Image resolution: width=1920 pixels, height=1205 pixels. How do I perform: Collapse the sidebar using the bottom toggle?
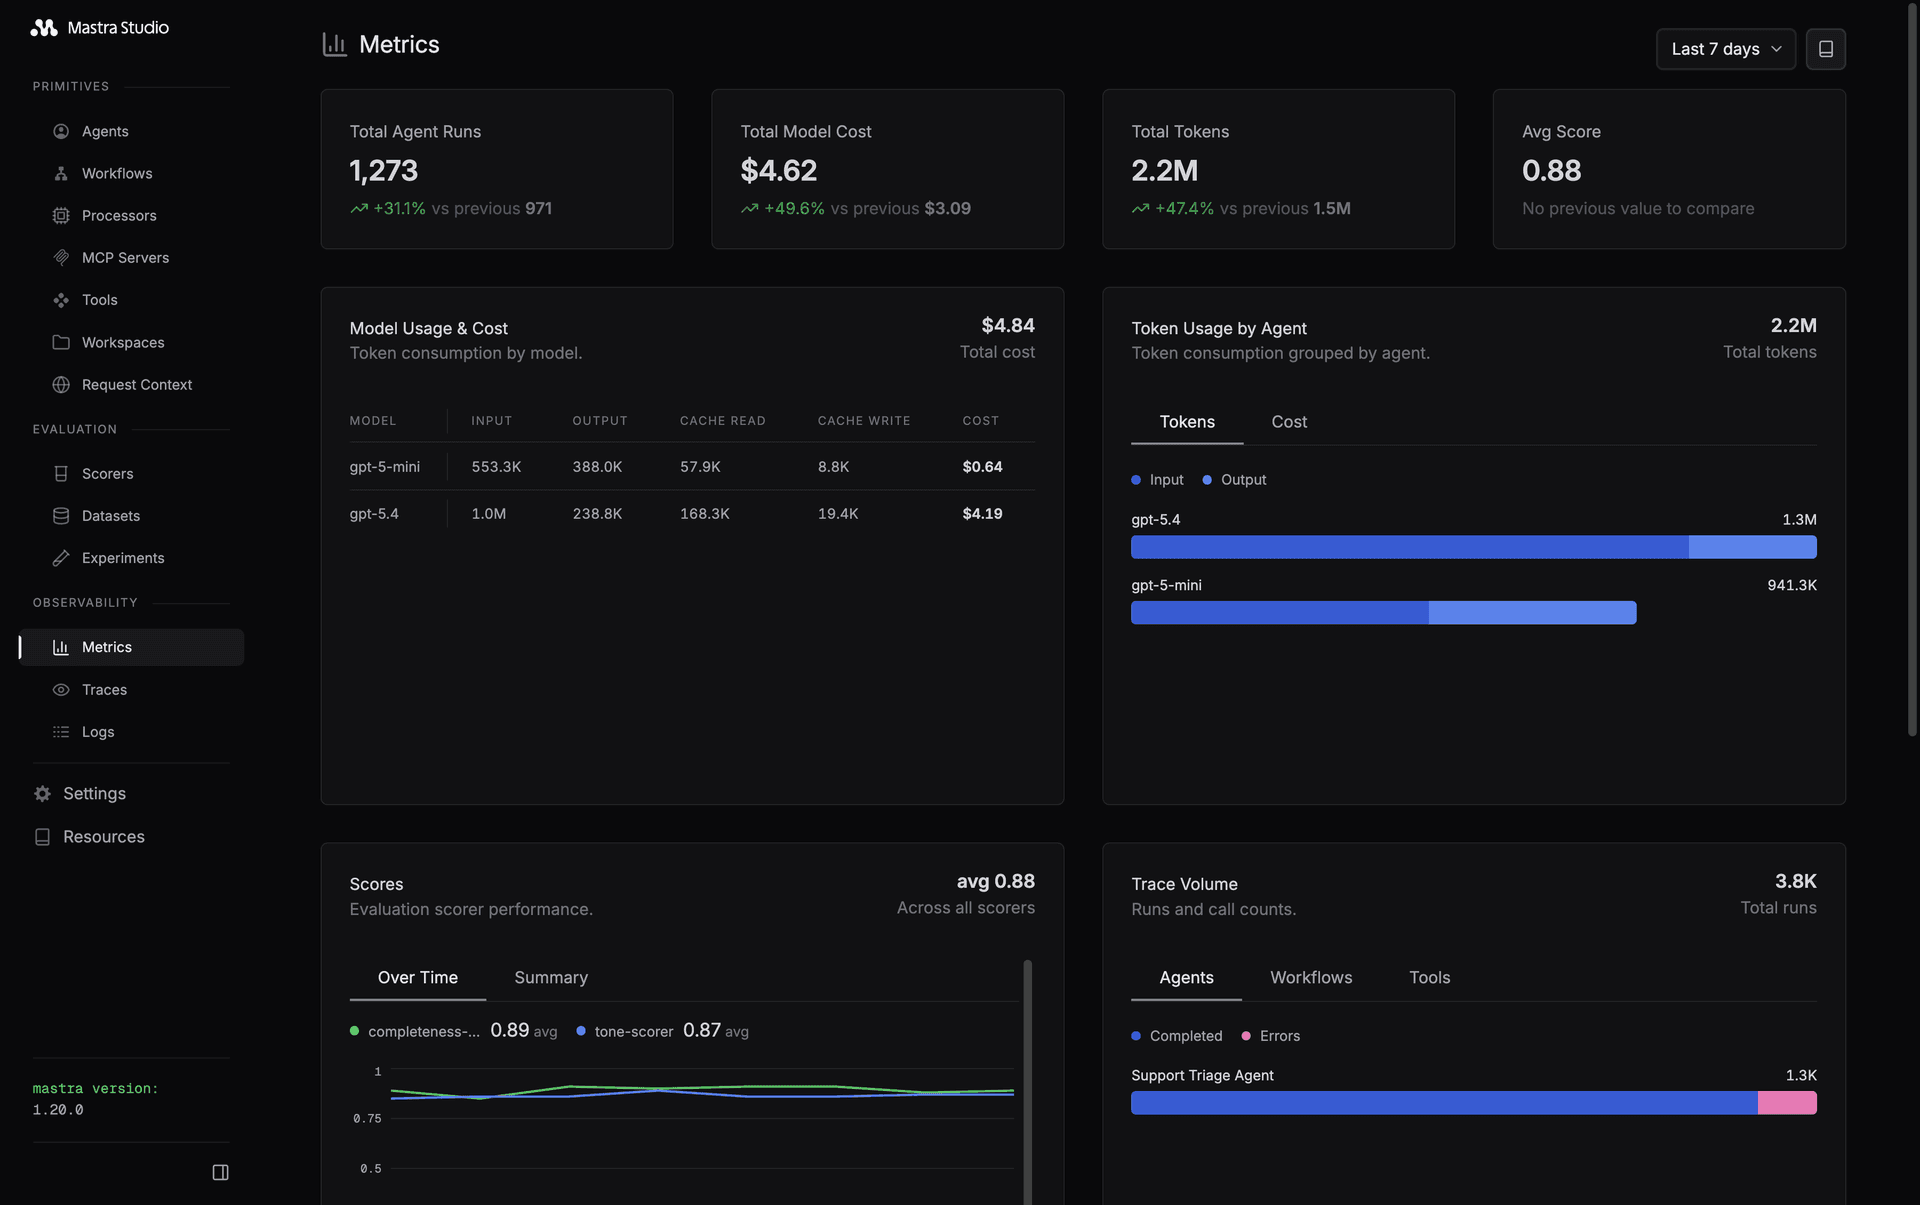coord(220,1172)
